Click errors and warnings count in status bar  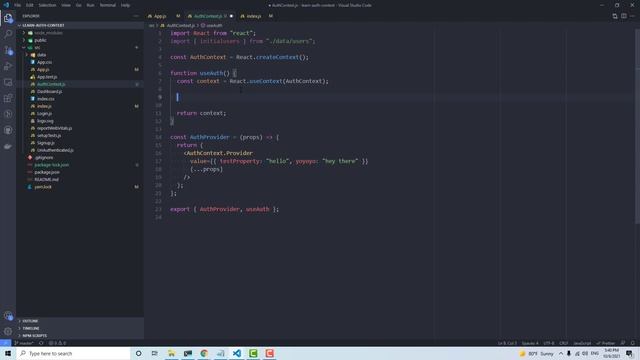57,343
